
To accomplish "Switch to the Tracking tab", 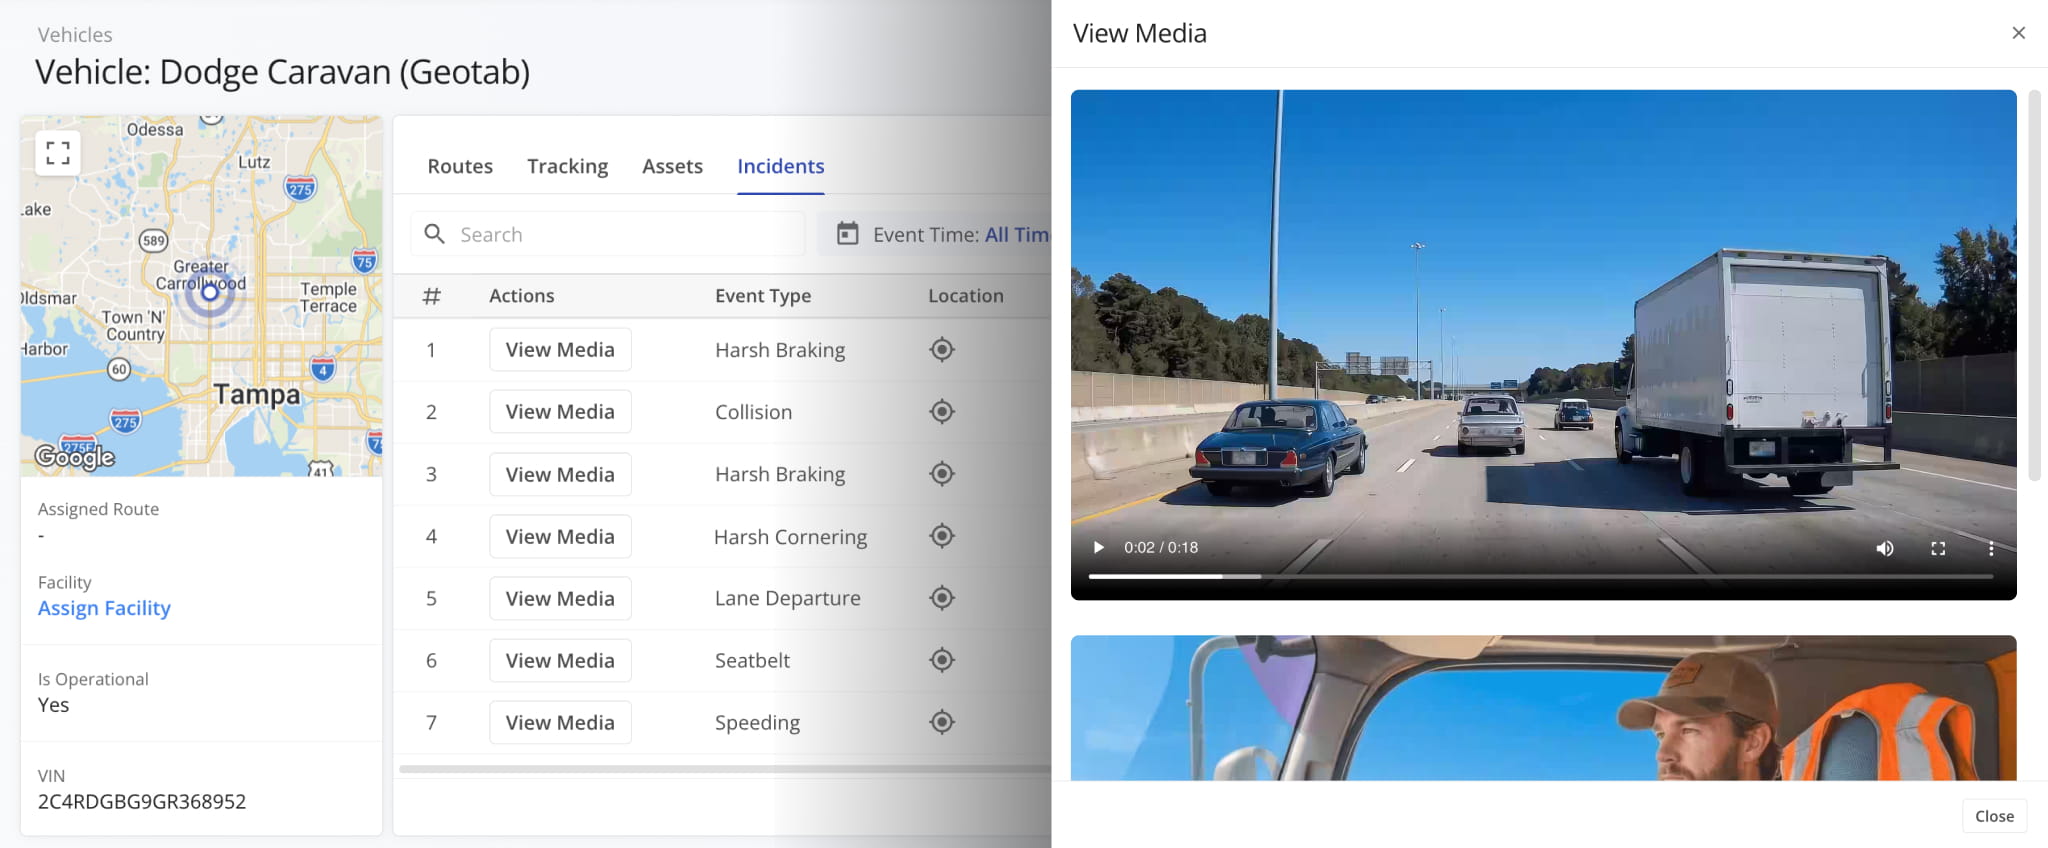I will coord(568,166).
